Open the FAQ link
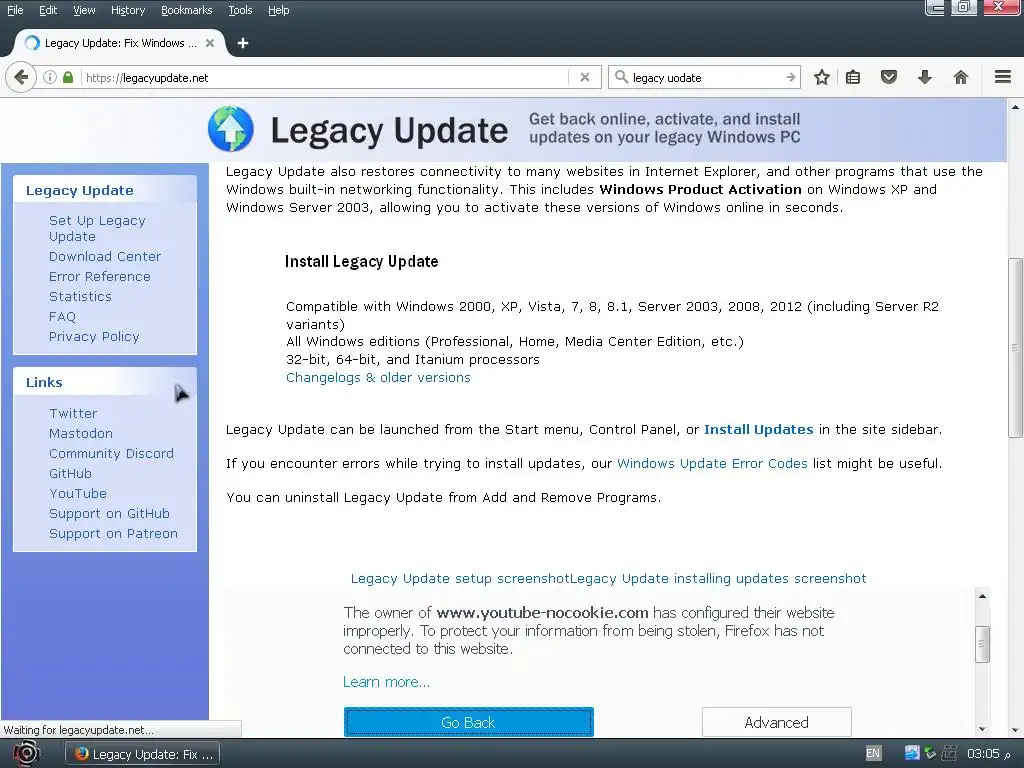 tap(62, 317)
